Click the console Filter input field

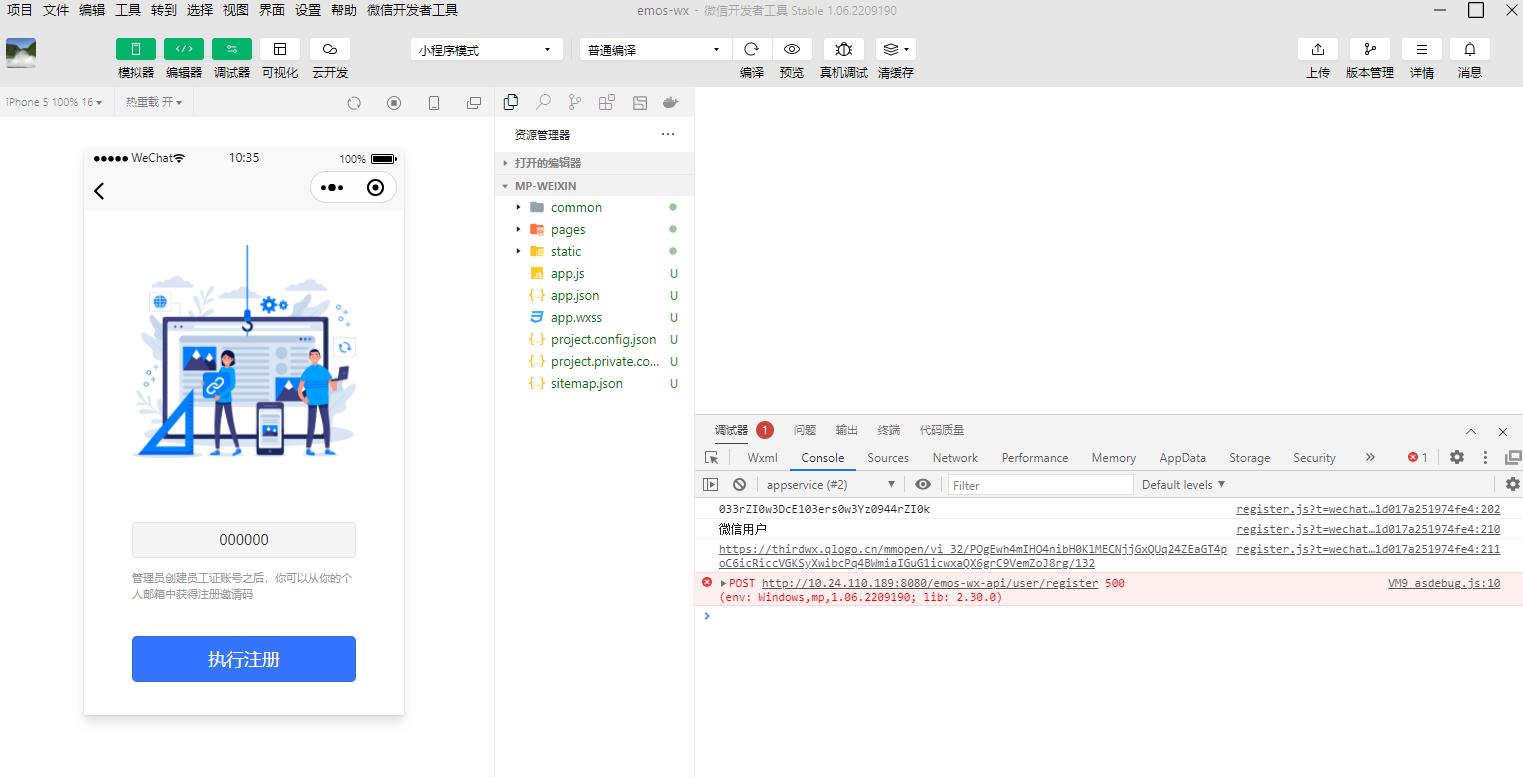[x=1040, y=485]
